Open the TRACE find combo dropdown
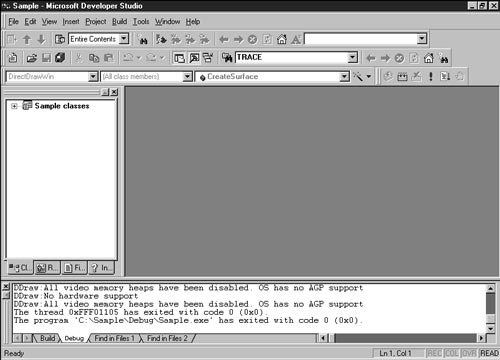The width and height of the screenshot is (500, 360). point(352,58)
